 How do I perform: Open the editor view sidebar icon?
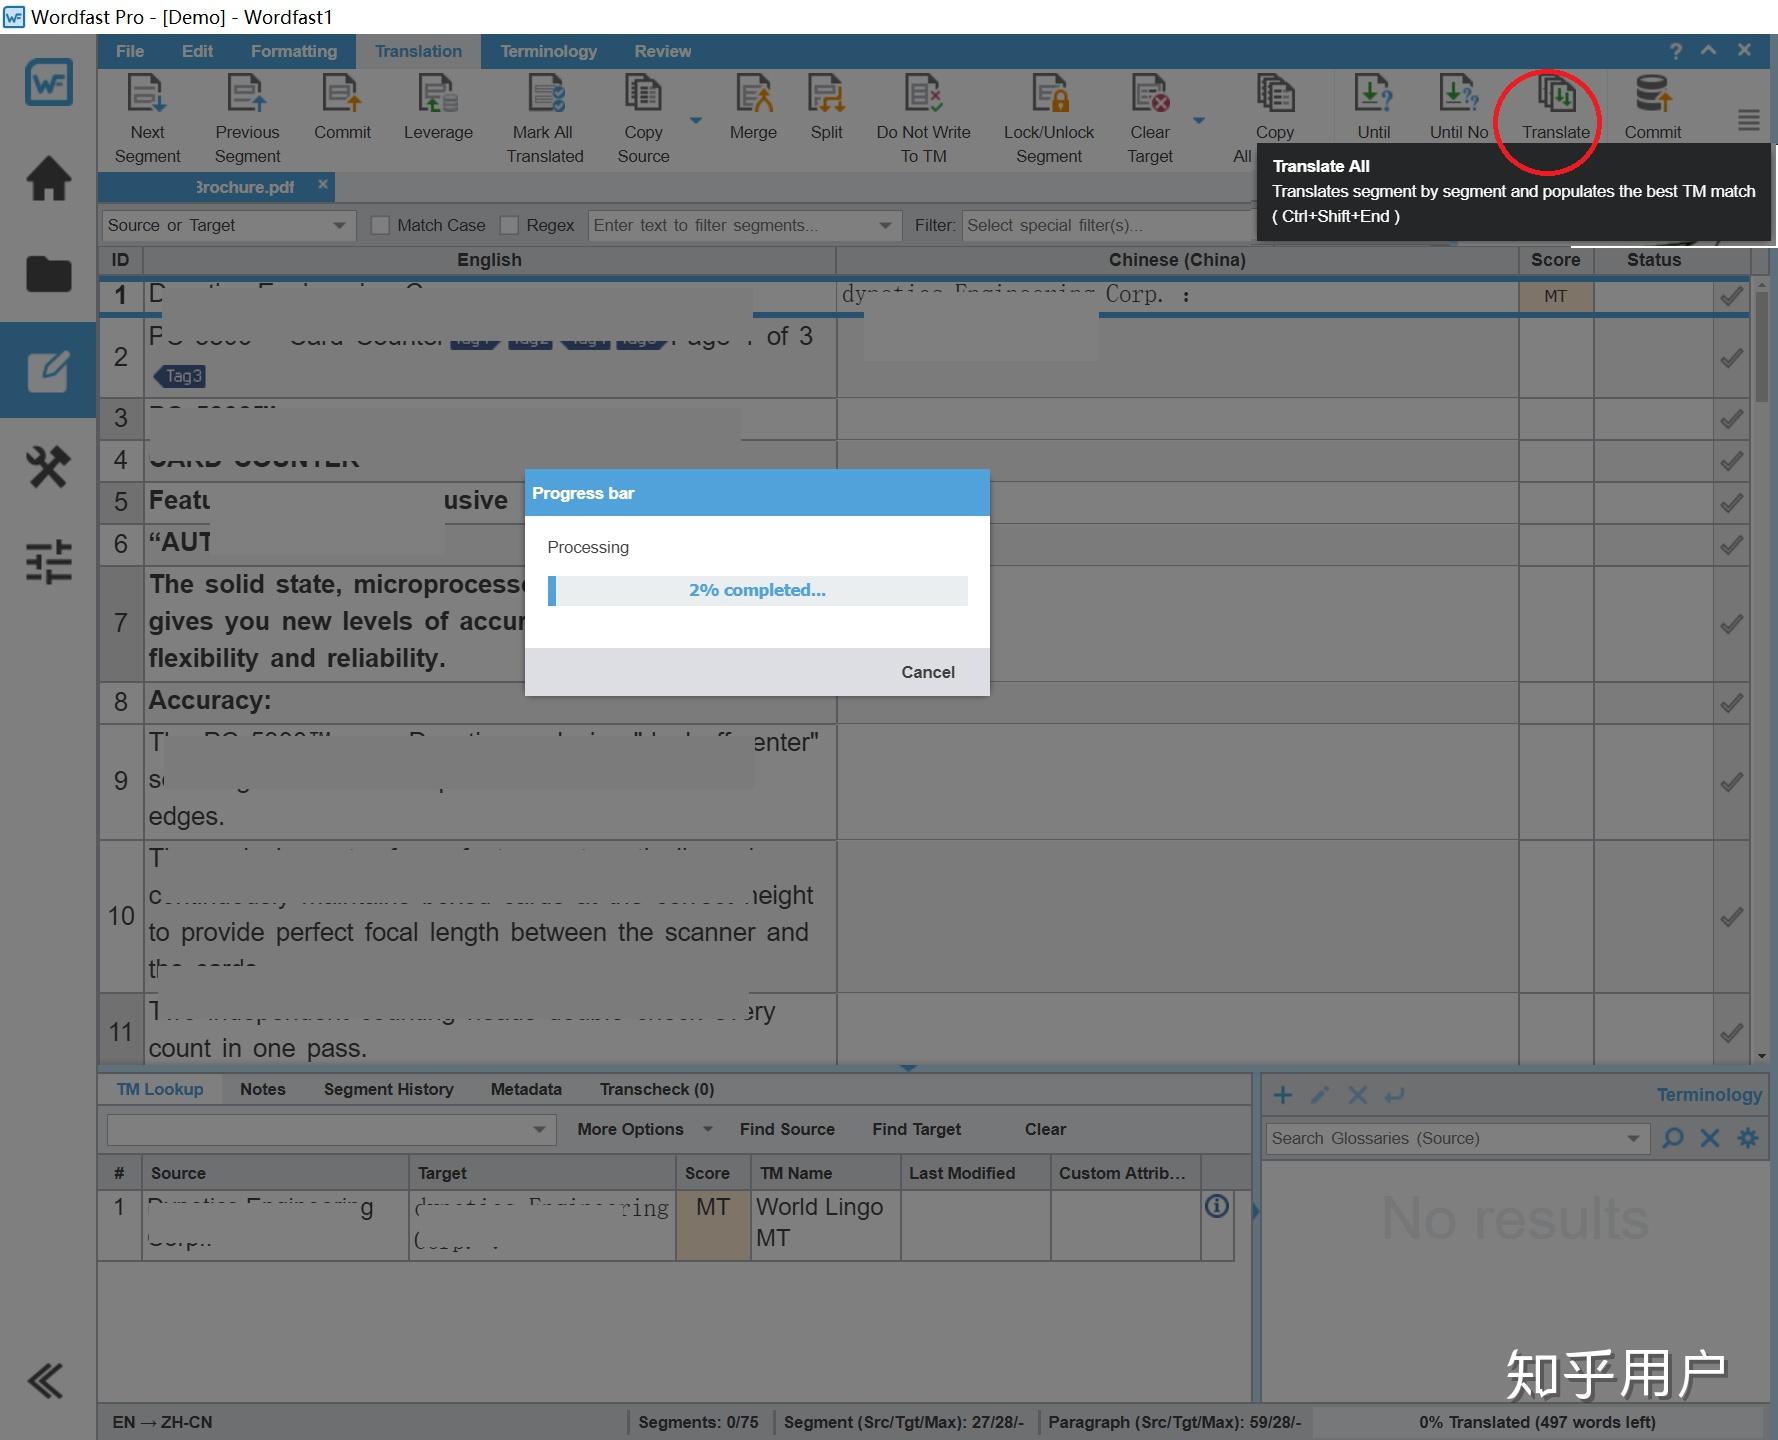coord(48,371)
